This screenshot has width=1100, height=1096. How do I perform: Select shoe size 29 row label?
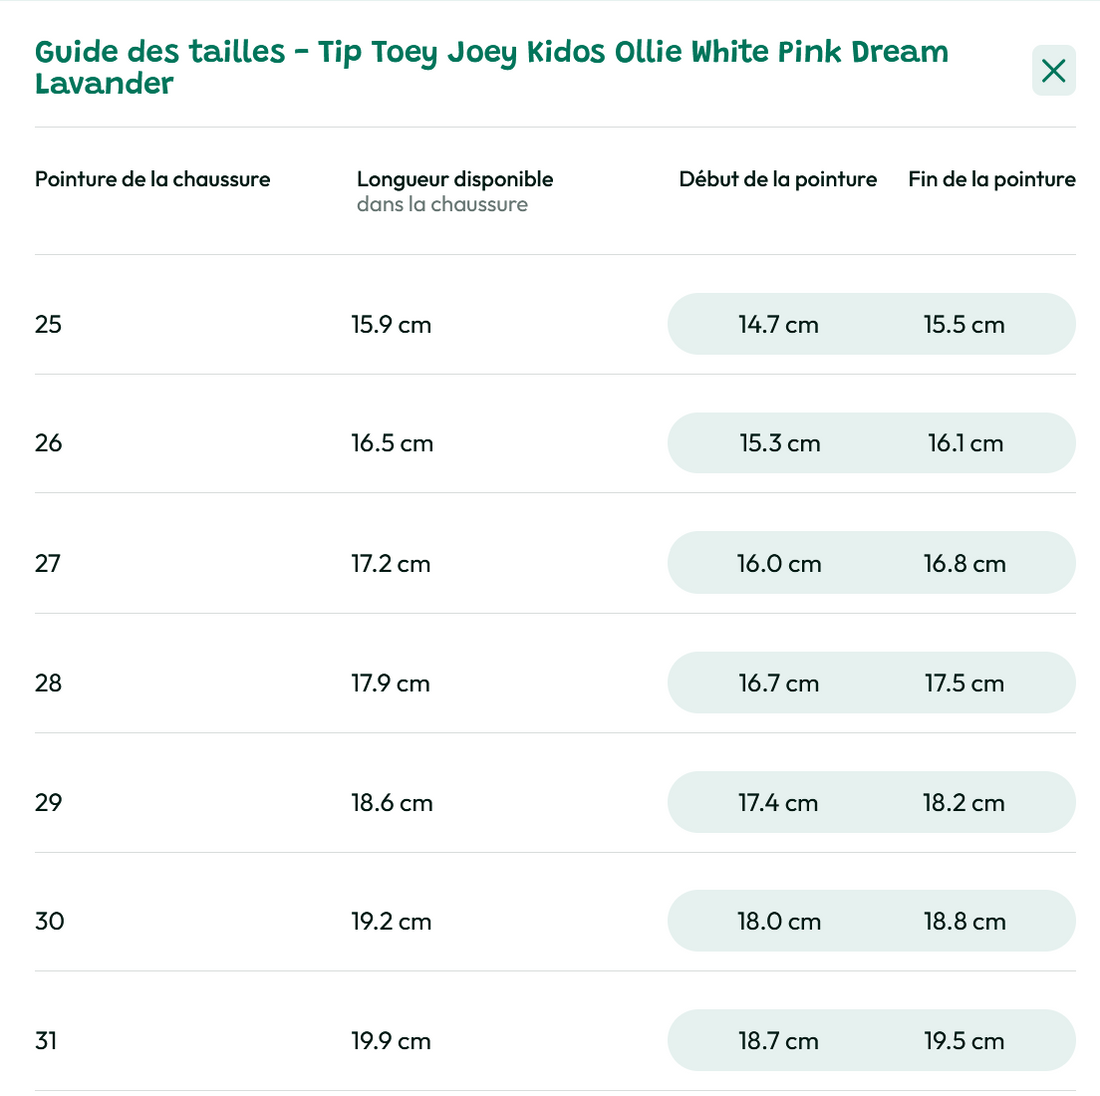[x=48, y=802]
